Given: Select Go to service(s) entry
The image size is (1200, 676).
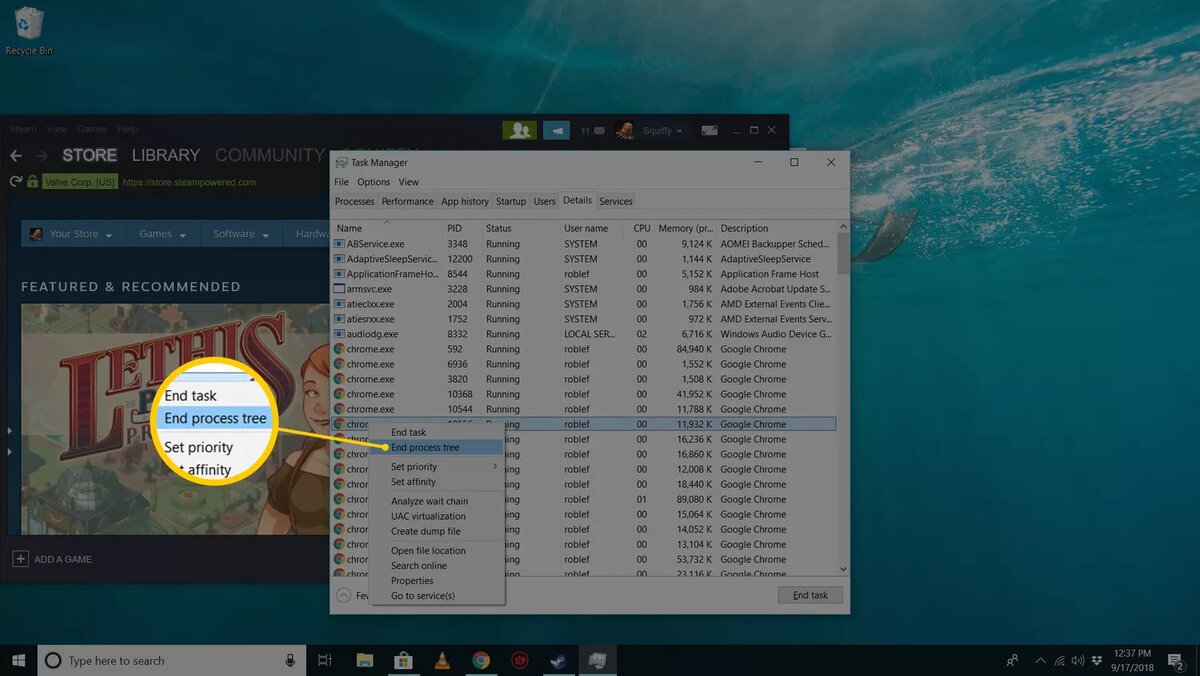Looking at the screenshot, I should [x=437, y=596].
